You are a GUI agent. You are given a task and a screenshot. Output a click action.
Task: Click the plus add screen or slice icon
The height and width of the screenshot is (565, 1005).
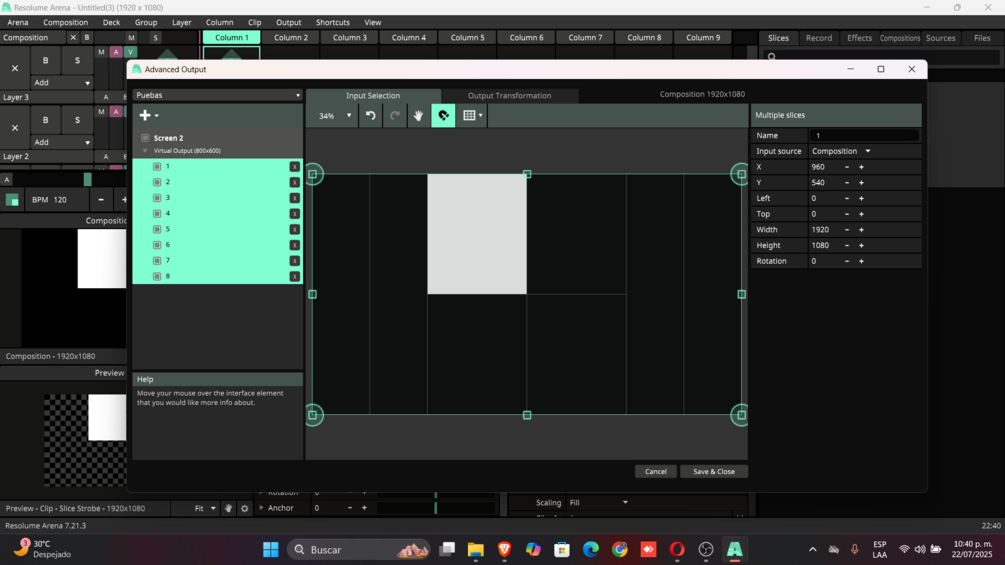click(145, 115)
